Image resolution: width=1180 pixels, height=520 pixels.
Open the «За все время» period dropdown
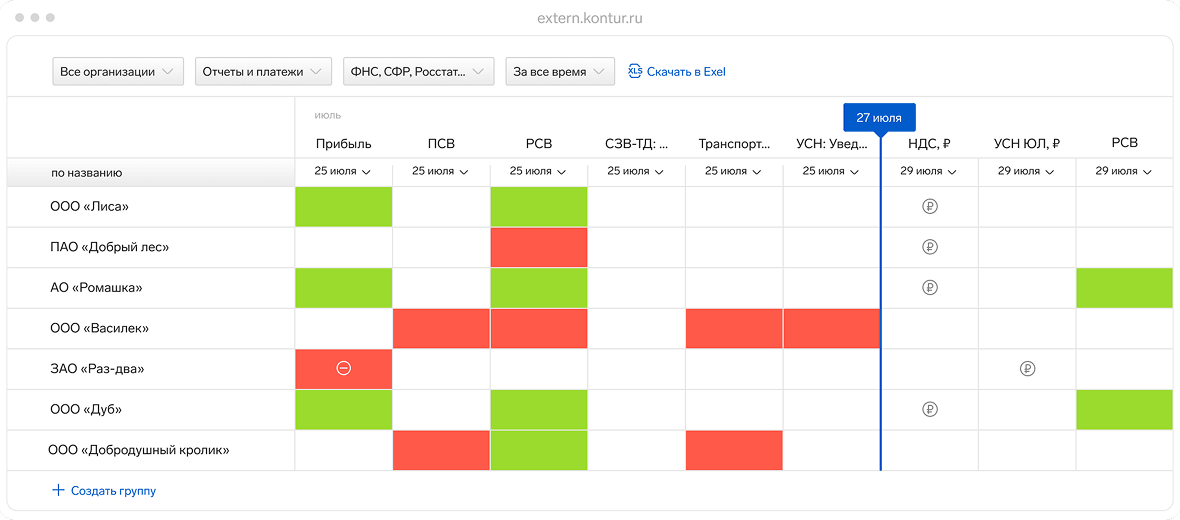[560, 72]
